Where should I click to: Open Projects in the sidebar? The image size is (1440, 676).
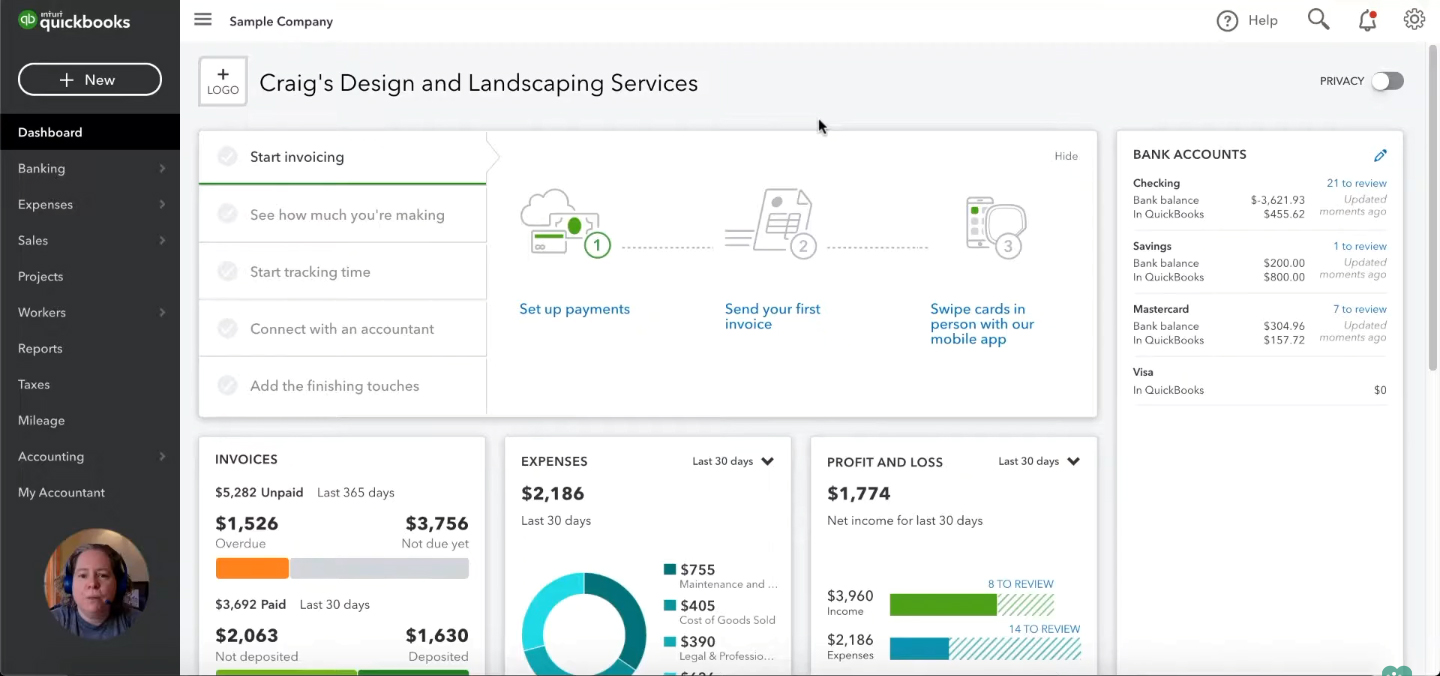tap(90, 276)
